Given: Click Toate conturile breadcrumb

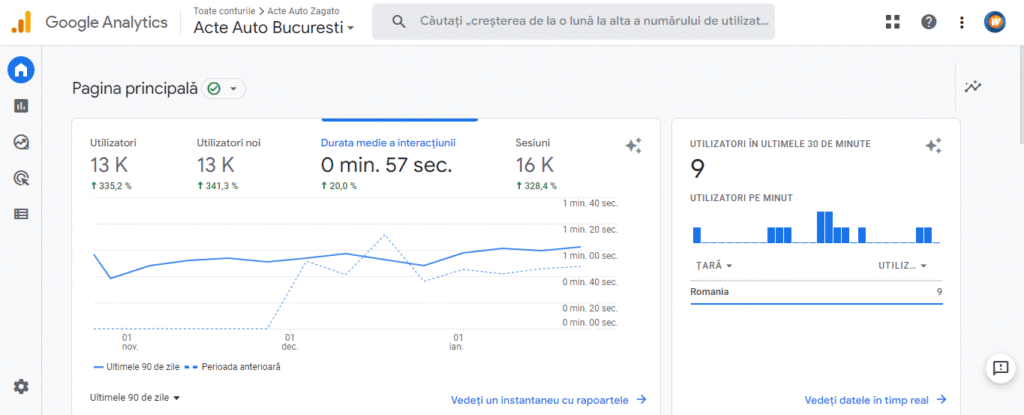Looking at the screenshot, I should pyautogui.click(x=224, y=11).
